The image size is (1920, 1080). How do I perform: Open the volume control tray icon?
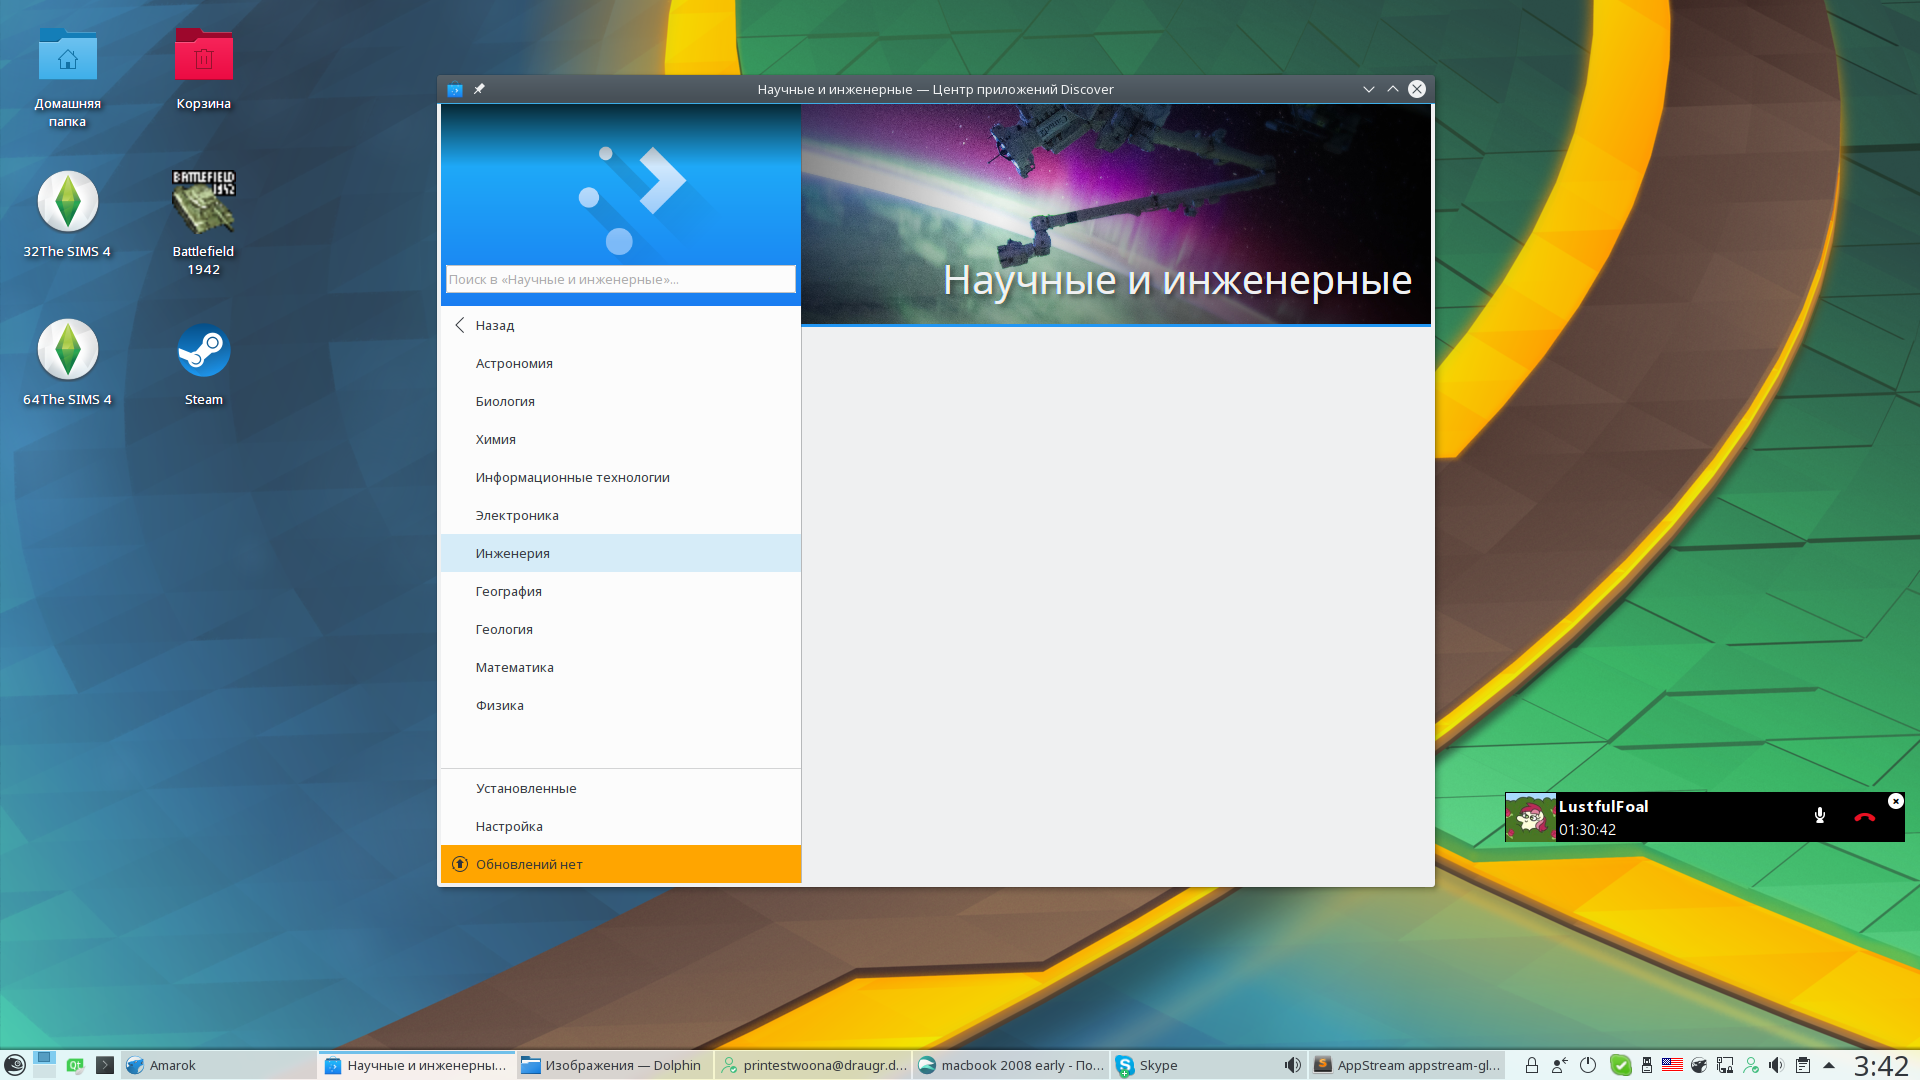tap(1776, 1065)
